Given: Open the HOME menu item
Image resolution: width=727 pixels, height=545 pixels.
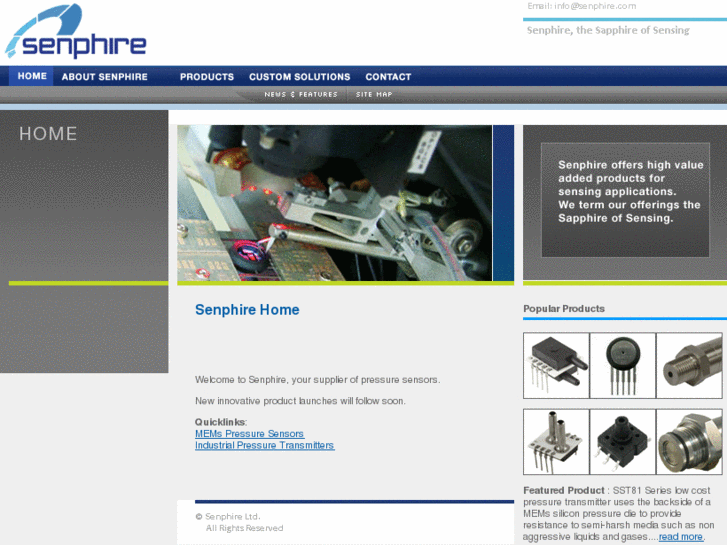Looking at the screenshot, I should (x=32, y=76).
